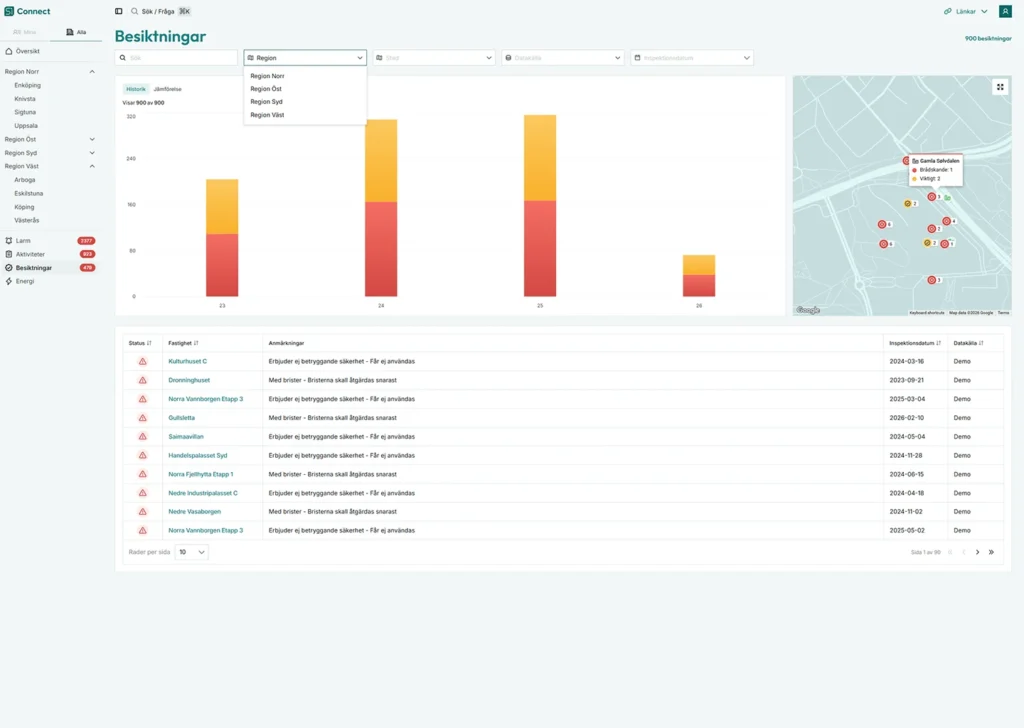The width and height of the screenshot is (1024, 728).
Task: Collapse the Region Norr tree group
Action: (92, 72)
